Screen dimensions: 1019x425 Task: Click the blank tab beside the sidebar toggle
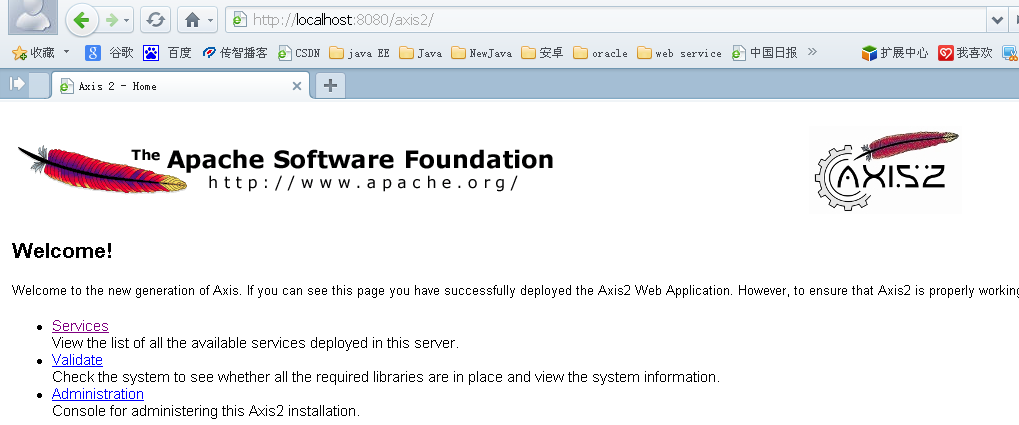tap(39, 86)
